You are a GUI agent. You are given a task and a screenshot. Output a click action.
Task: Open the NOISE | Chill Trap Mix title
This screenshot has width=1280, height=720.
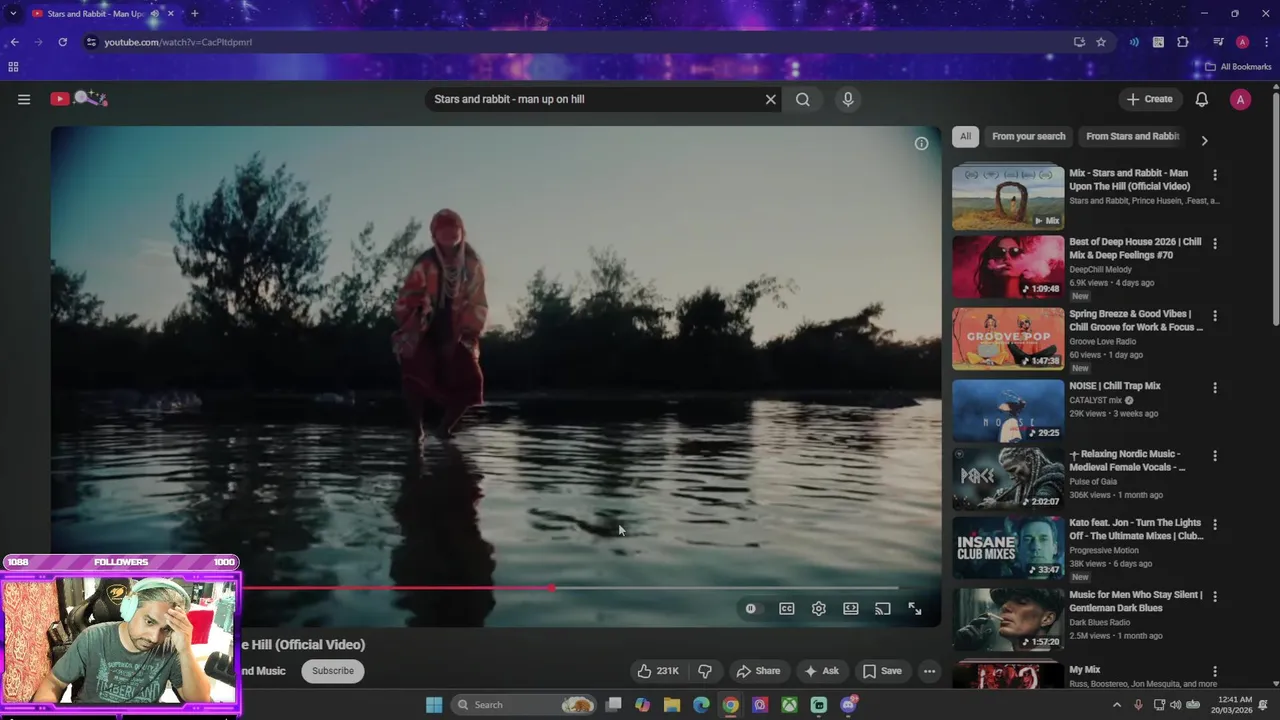click(x=1115, y=386)
